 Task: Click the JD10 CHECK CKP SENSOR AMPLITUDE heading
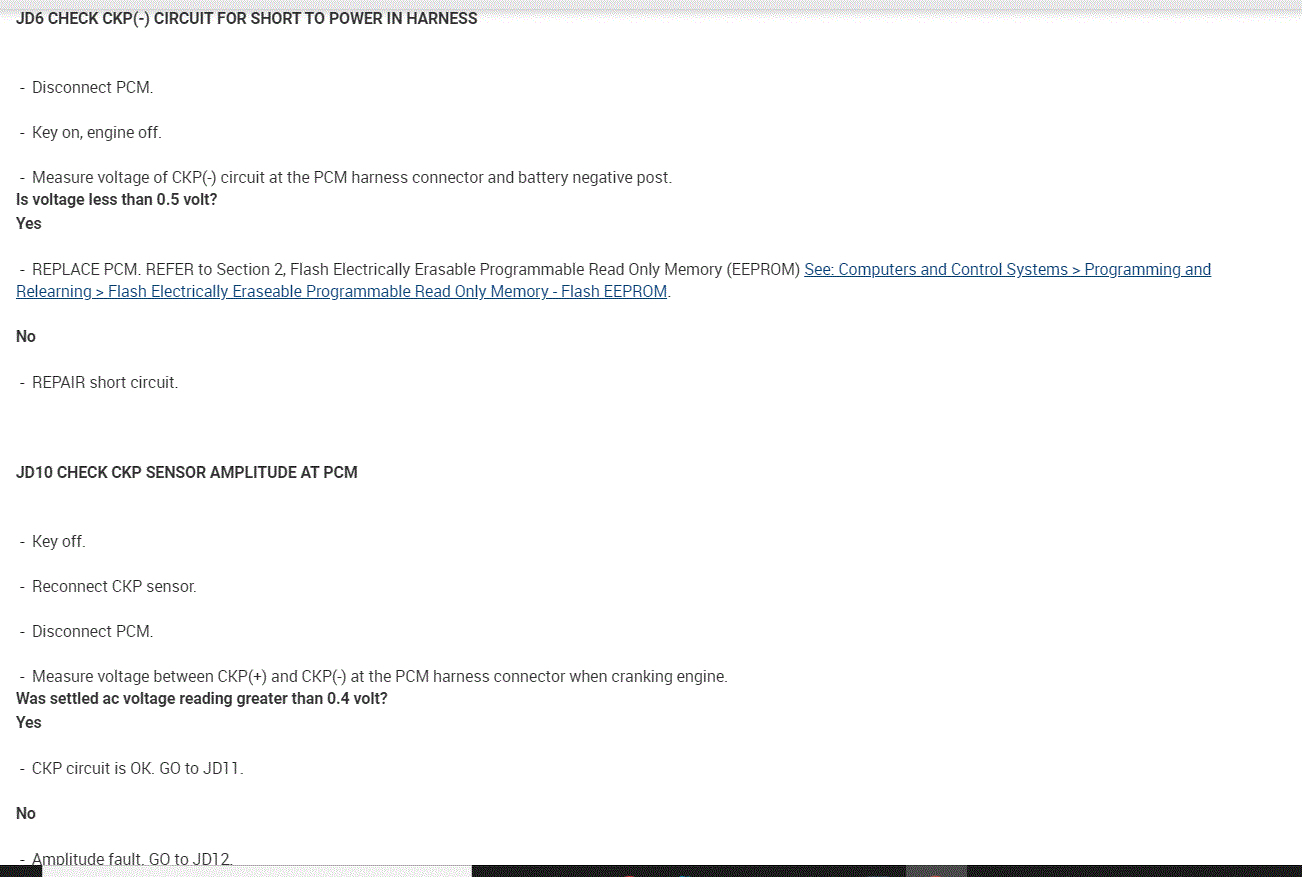pyautogui.click(x=186, y=472)
